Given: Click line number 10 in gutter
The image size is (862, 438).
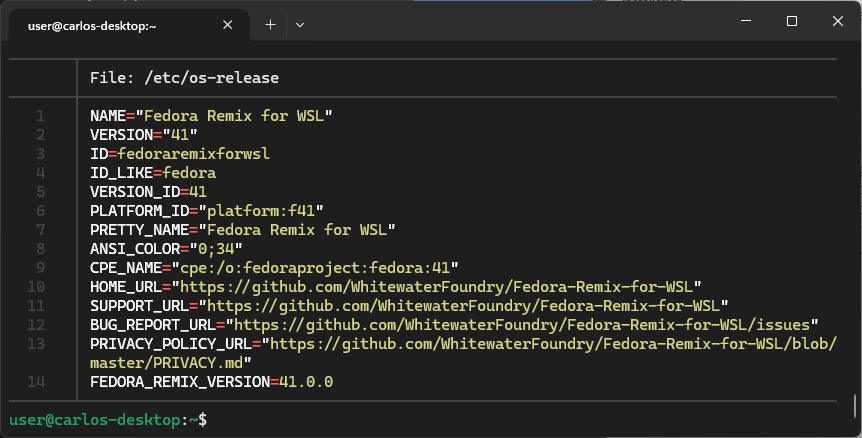Looking at the screenshot, I should (x=36, y=287).
